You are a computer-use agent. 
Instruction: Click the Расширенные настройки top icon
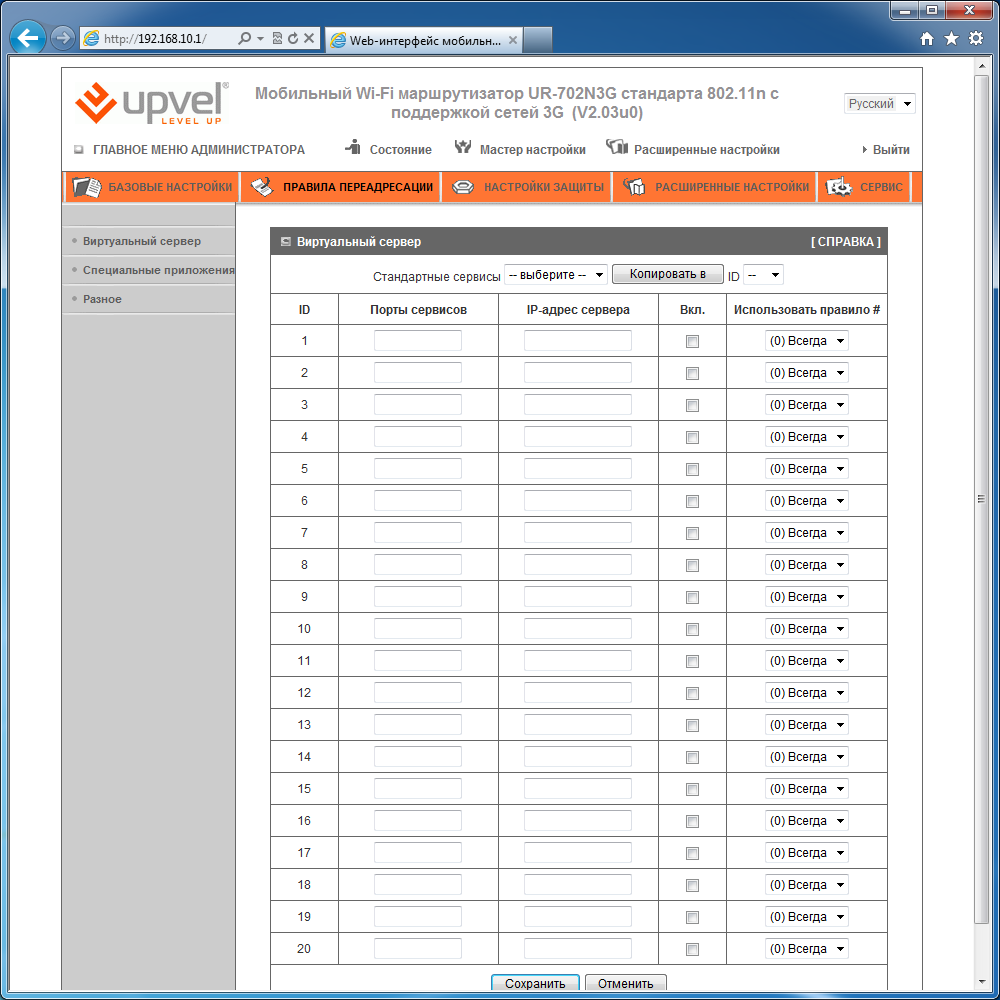617,147
